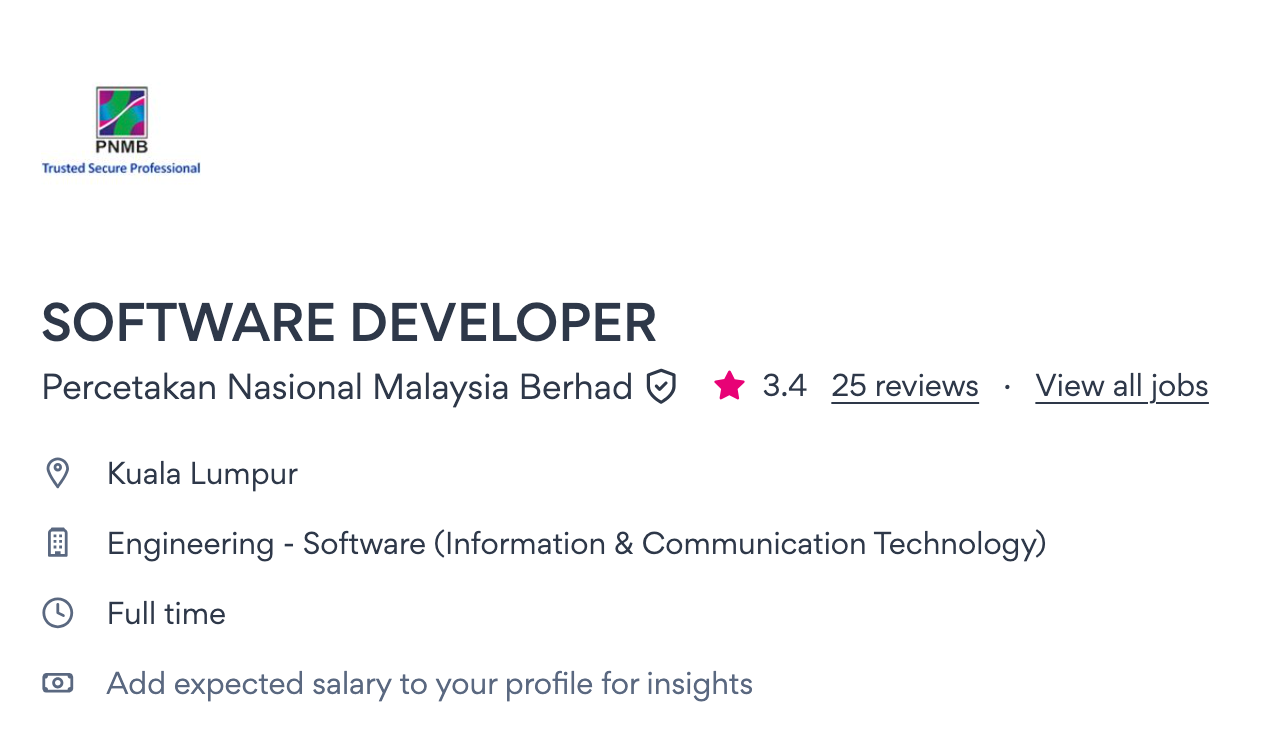Click the building classification icon

(x=58, y=543)
